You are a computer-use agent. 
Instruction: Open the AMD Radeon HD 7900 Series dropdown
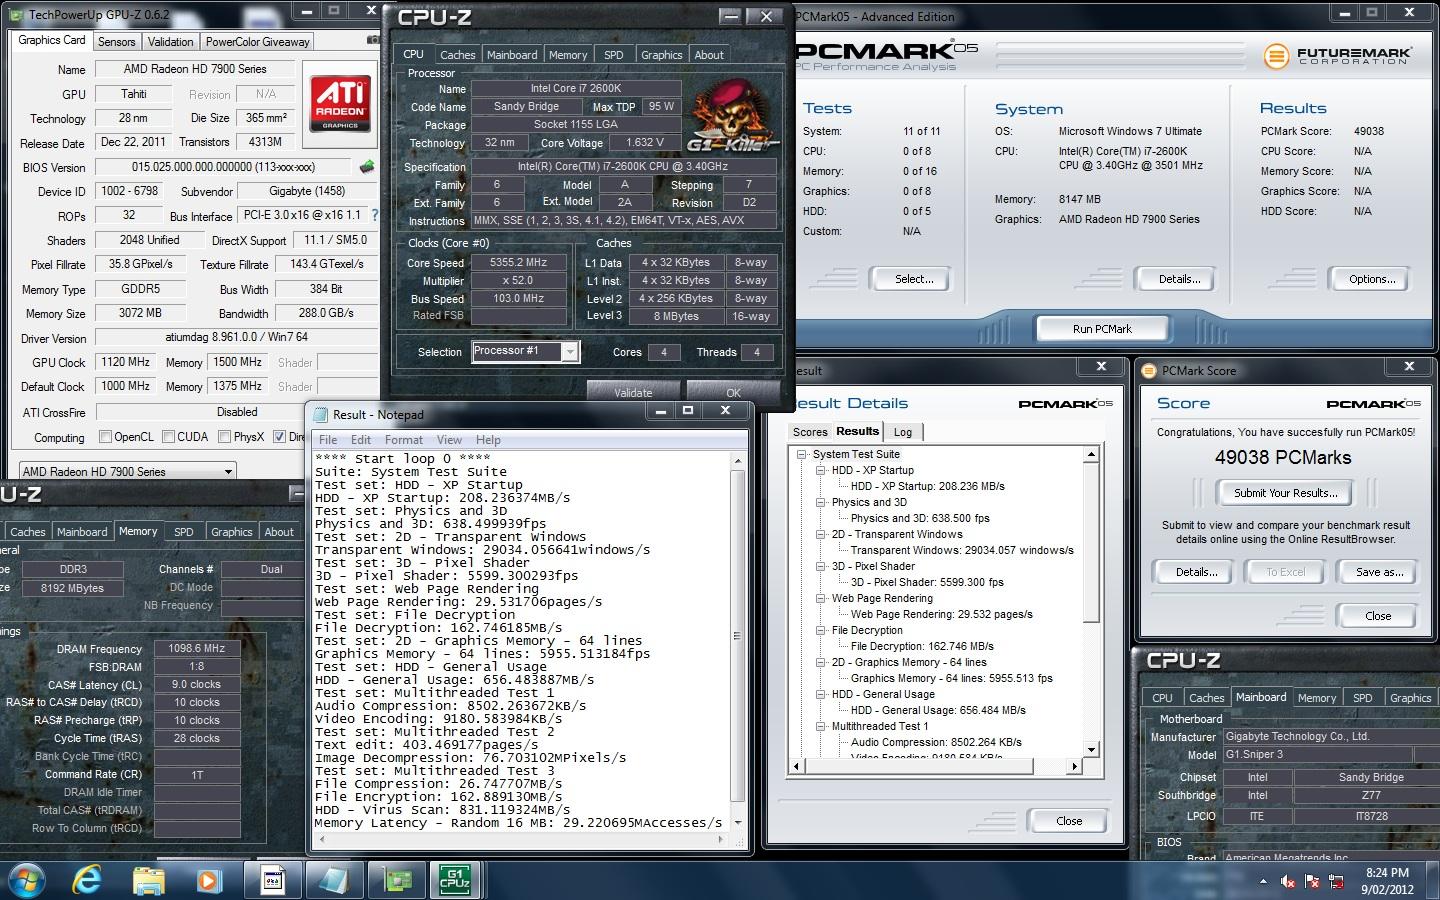(127, 471)
